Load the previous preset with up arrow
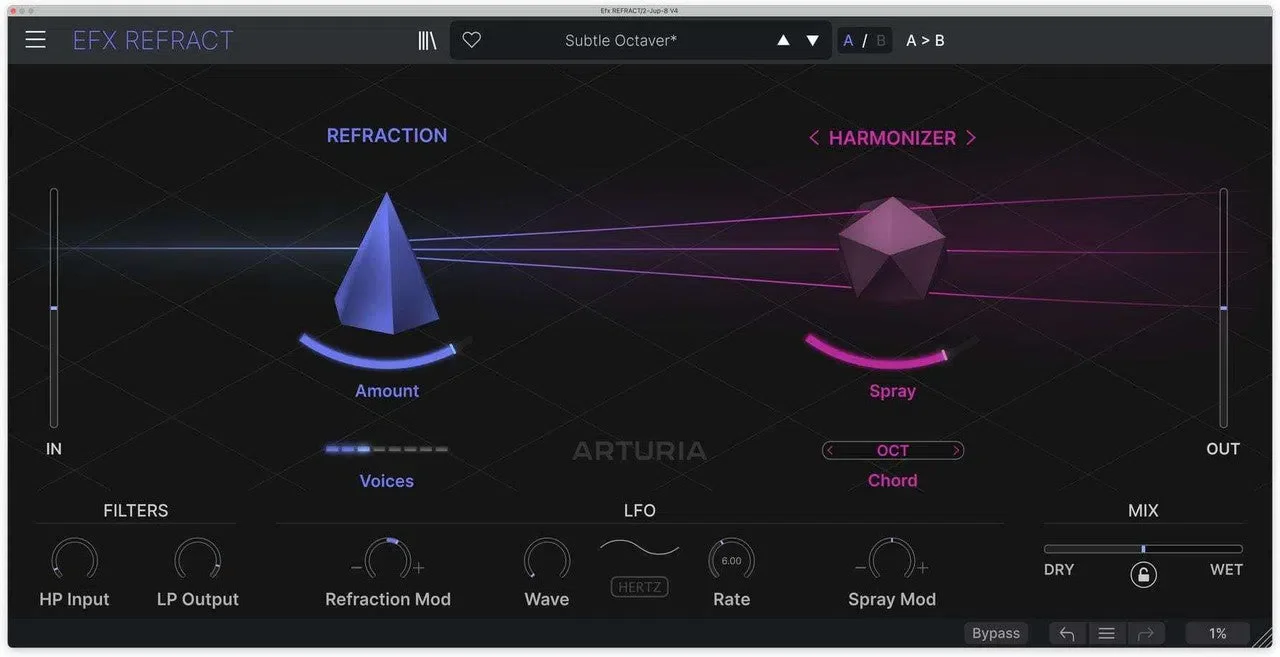Viewport: 1280px width, 657px height. pos(783,41)
